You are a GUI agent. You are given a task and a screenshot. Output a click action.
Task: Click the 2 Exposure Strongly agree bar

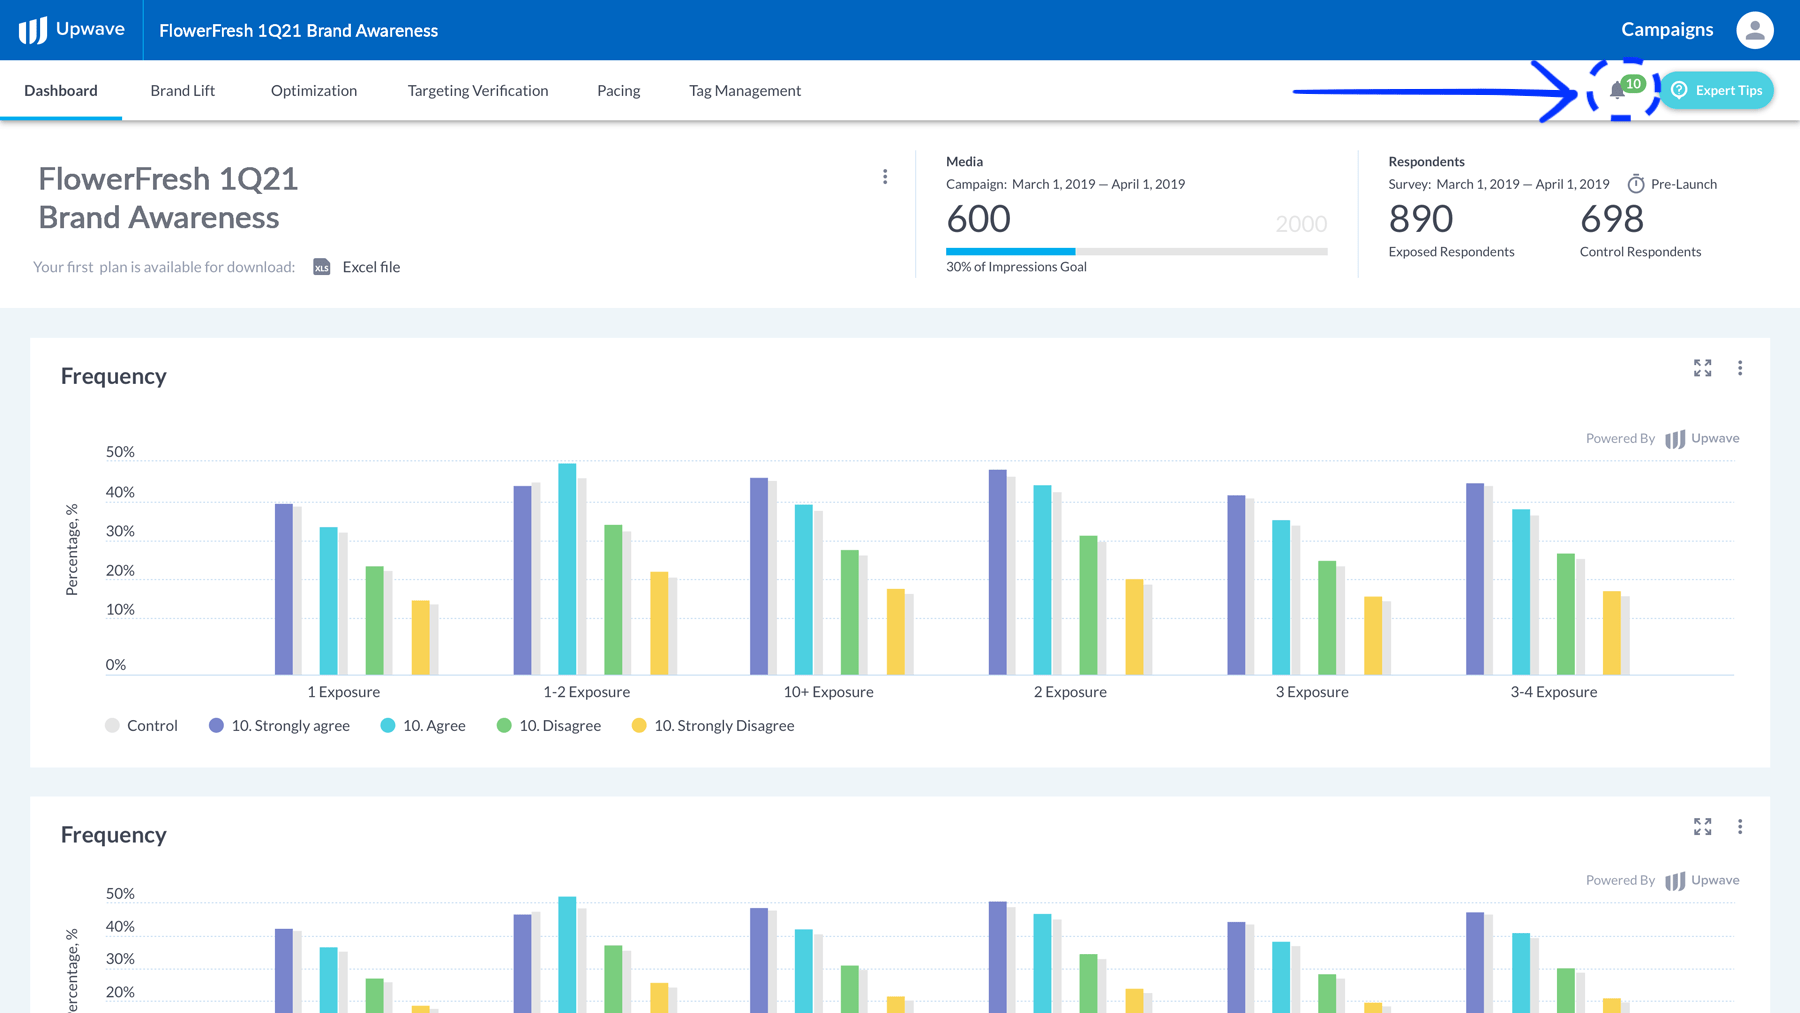click(997, 572)
